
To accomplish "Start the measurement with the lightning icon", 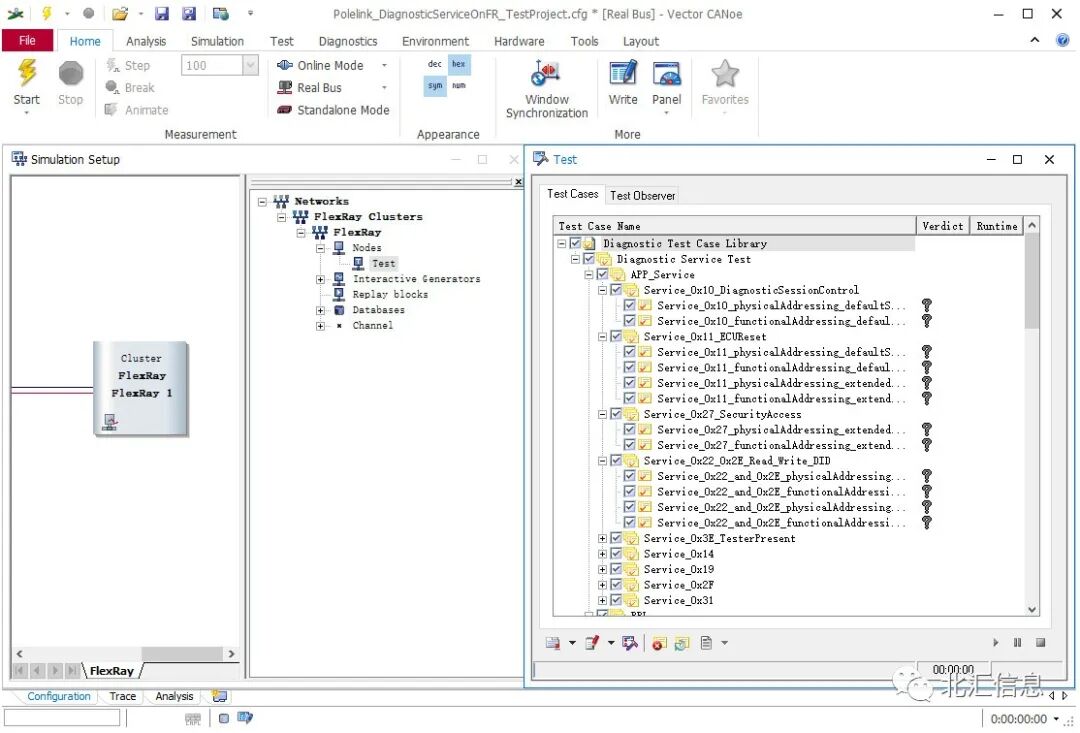I will point(26,74).
